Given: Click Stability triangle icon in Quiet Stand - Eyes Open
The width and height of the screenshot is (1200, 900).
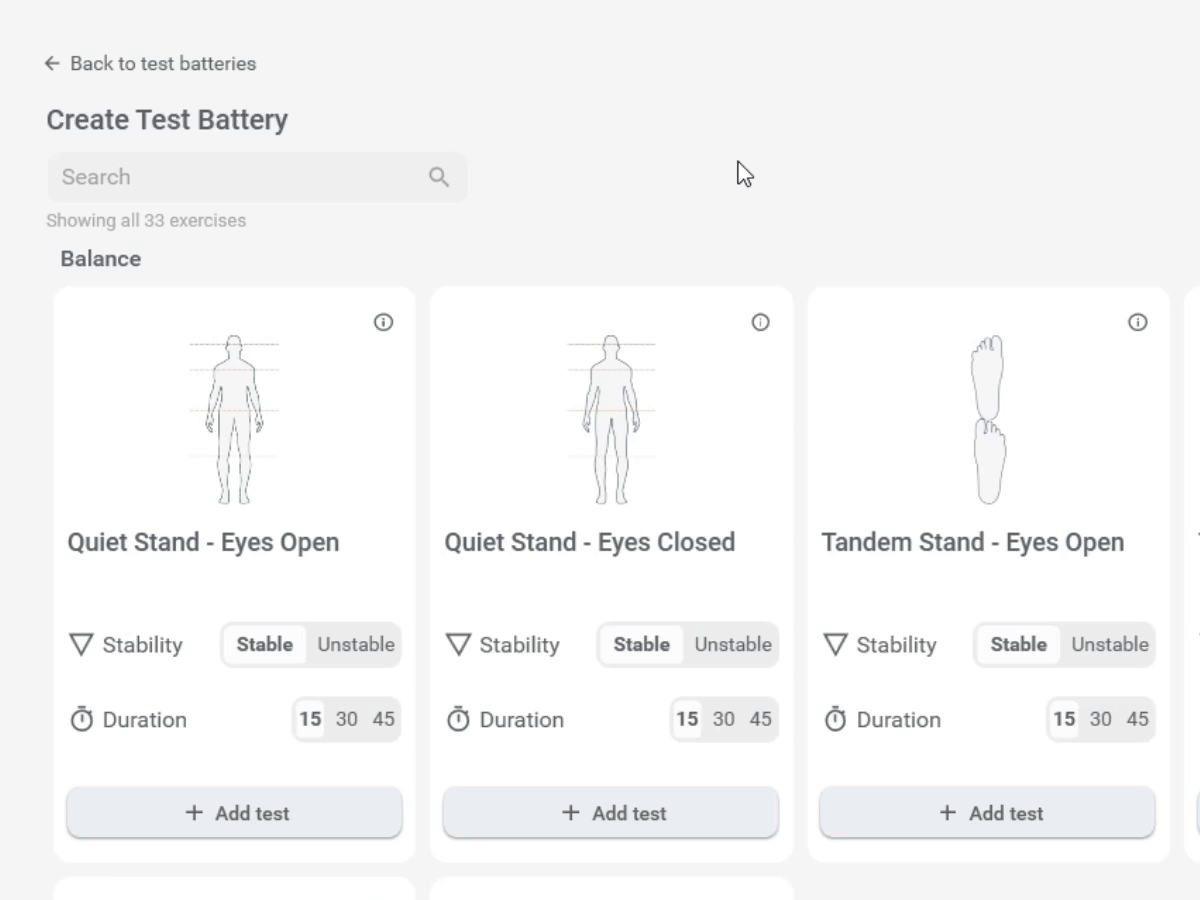Looking at the screenshot, I should (x=81, y=644).
